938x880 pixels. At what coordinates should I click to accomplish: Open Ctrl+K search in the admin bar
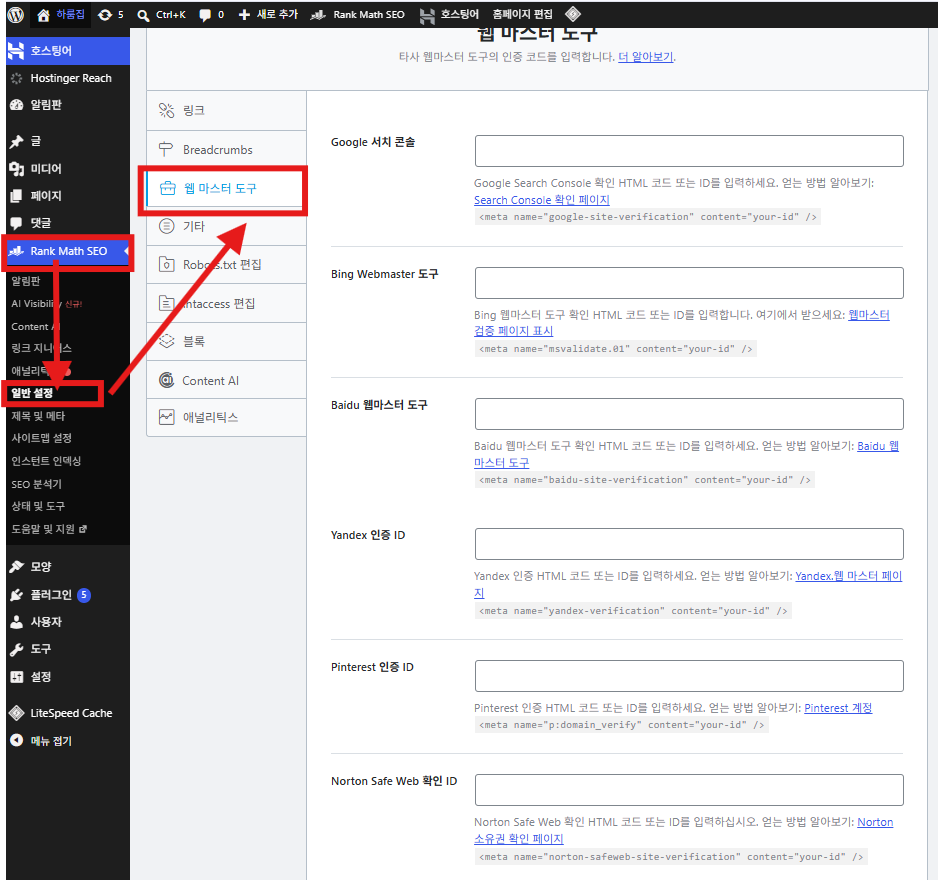click(162, 14)
